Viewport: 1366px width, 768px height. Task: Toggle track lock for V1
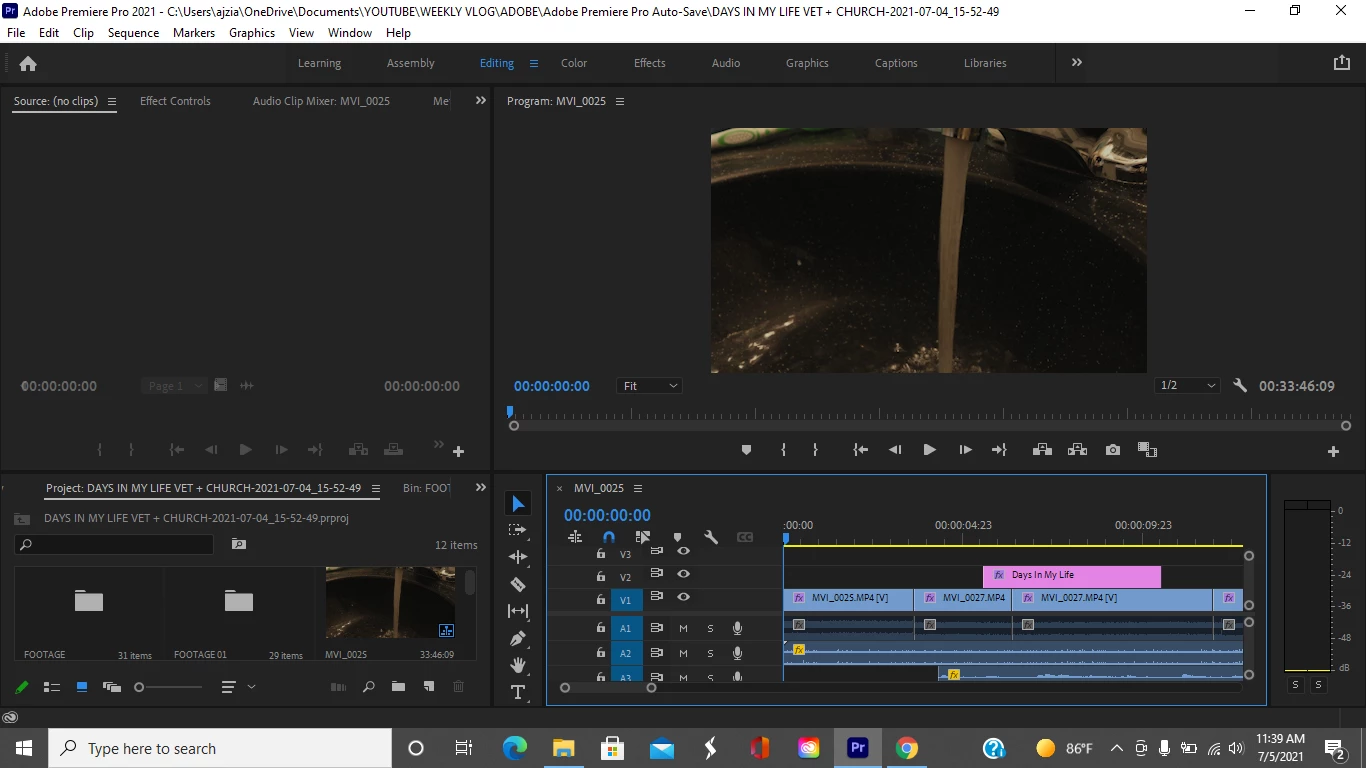(601, 600)
